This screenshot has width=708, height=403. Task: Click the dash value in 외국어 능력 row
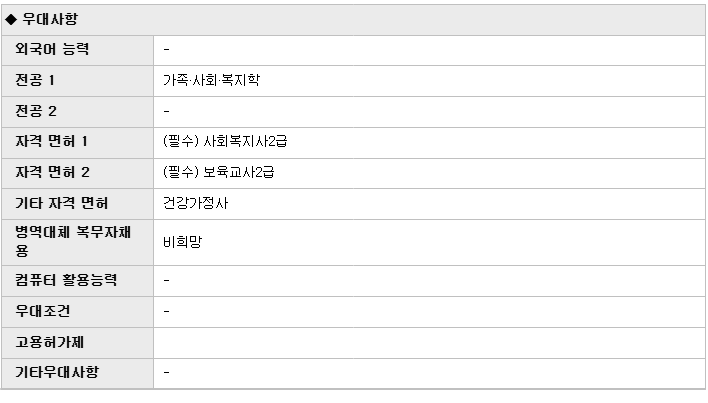point(167,49)
